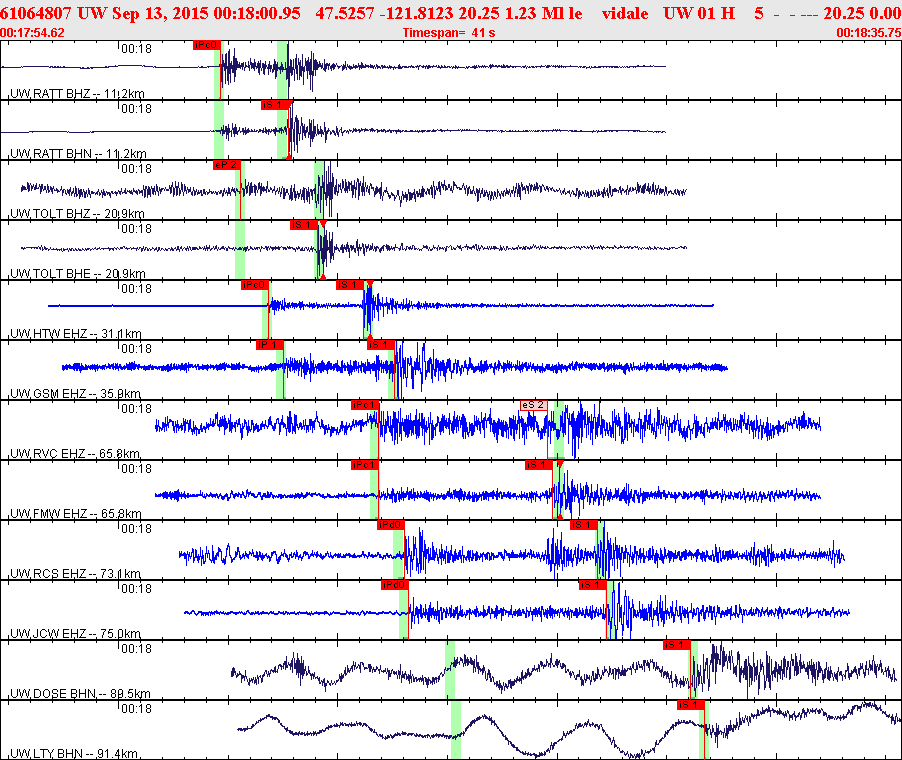Screen dimensions: 902x760
Task: Select the iS 1 pick flag on FMW EHZ
Action: point(538,465)
